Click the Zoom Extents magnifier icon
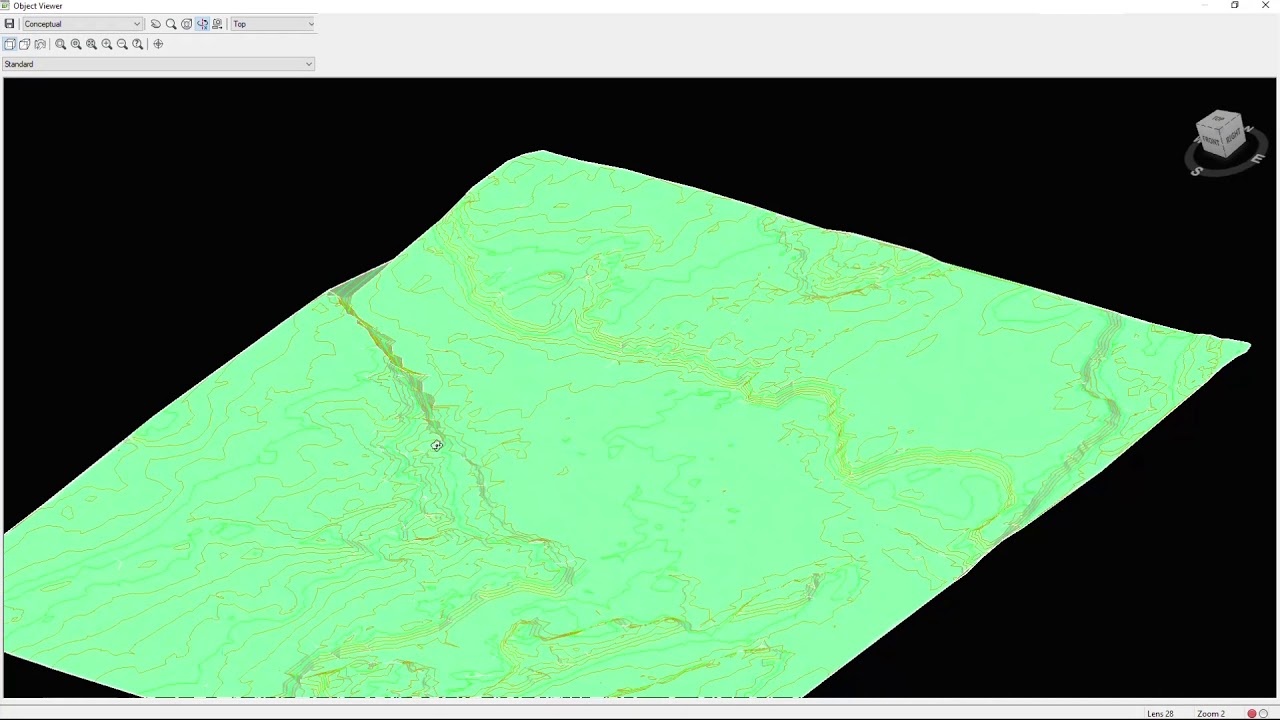1280x720 pixels. [91, 44]
